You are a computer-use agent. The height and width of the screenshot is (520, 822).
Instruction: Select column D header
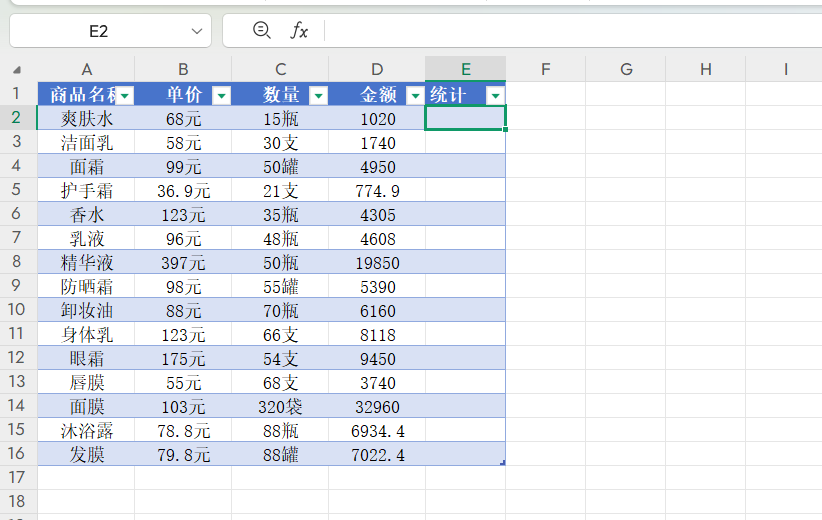(377, 69)
